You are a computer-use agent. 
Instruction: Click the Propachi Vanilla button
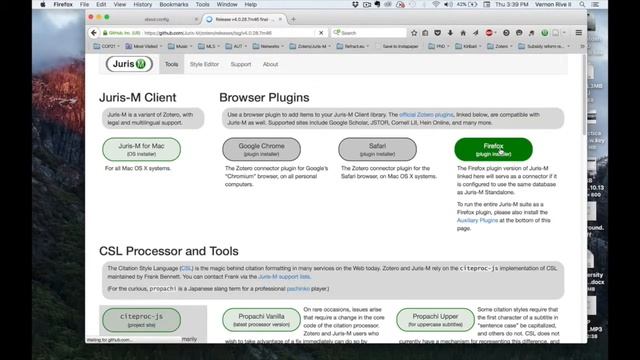click(x=261, y=320)
